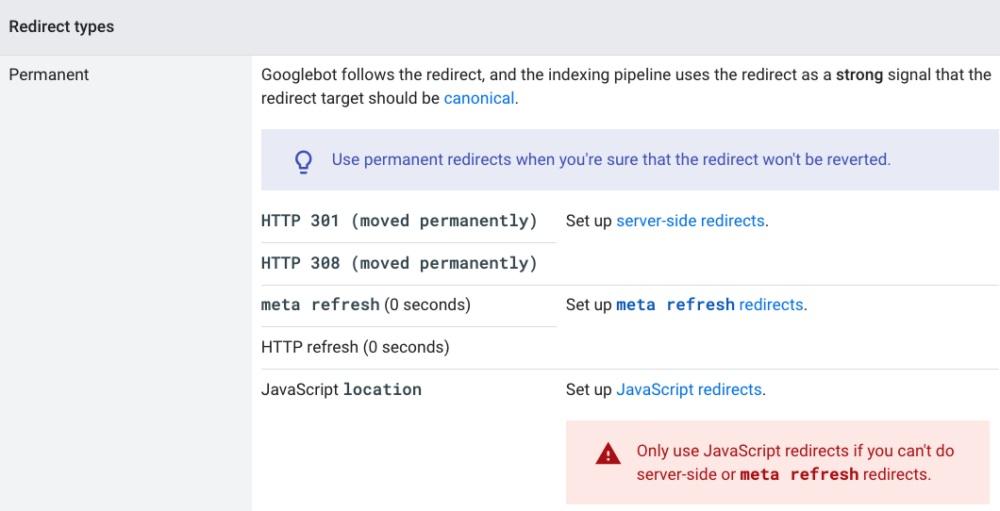Click 'Set up' text before JavaScript redirects
This screenshot has height=511, width=1000.
pos(589,389)
